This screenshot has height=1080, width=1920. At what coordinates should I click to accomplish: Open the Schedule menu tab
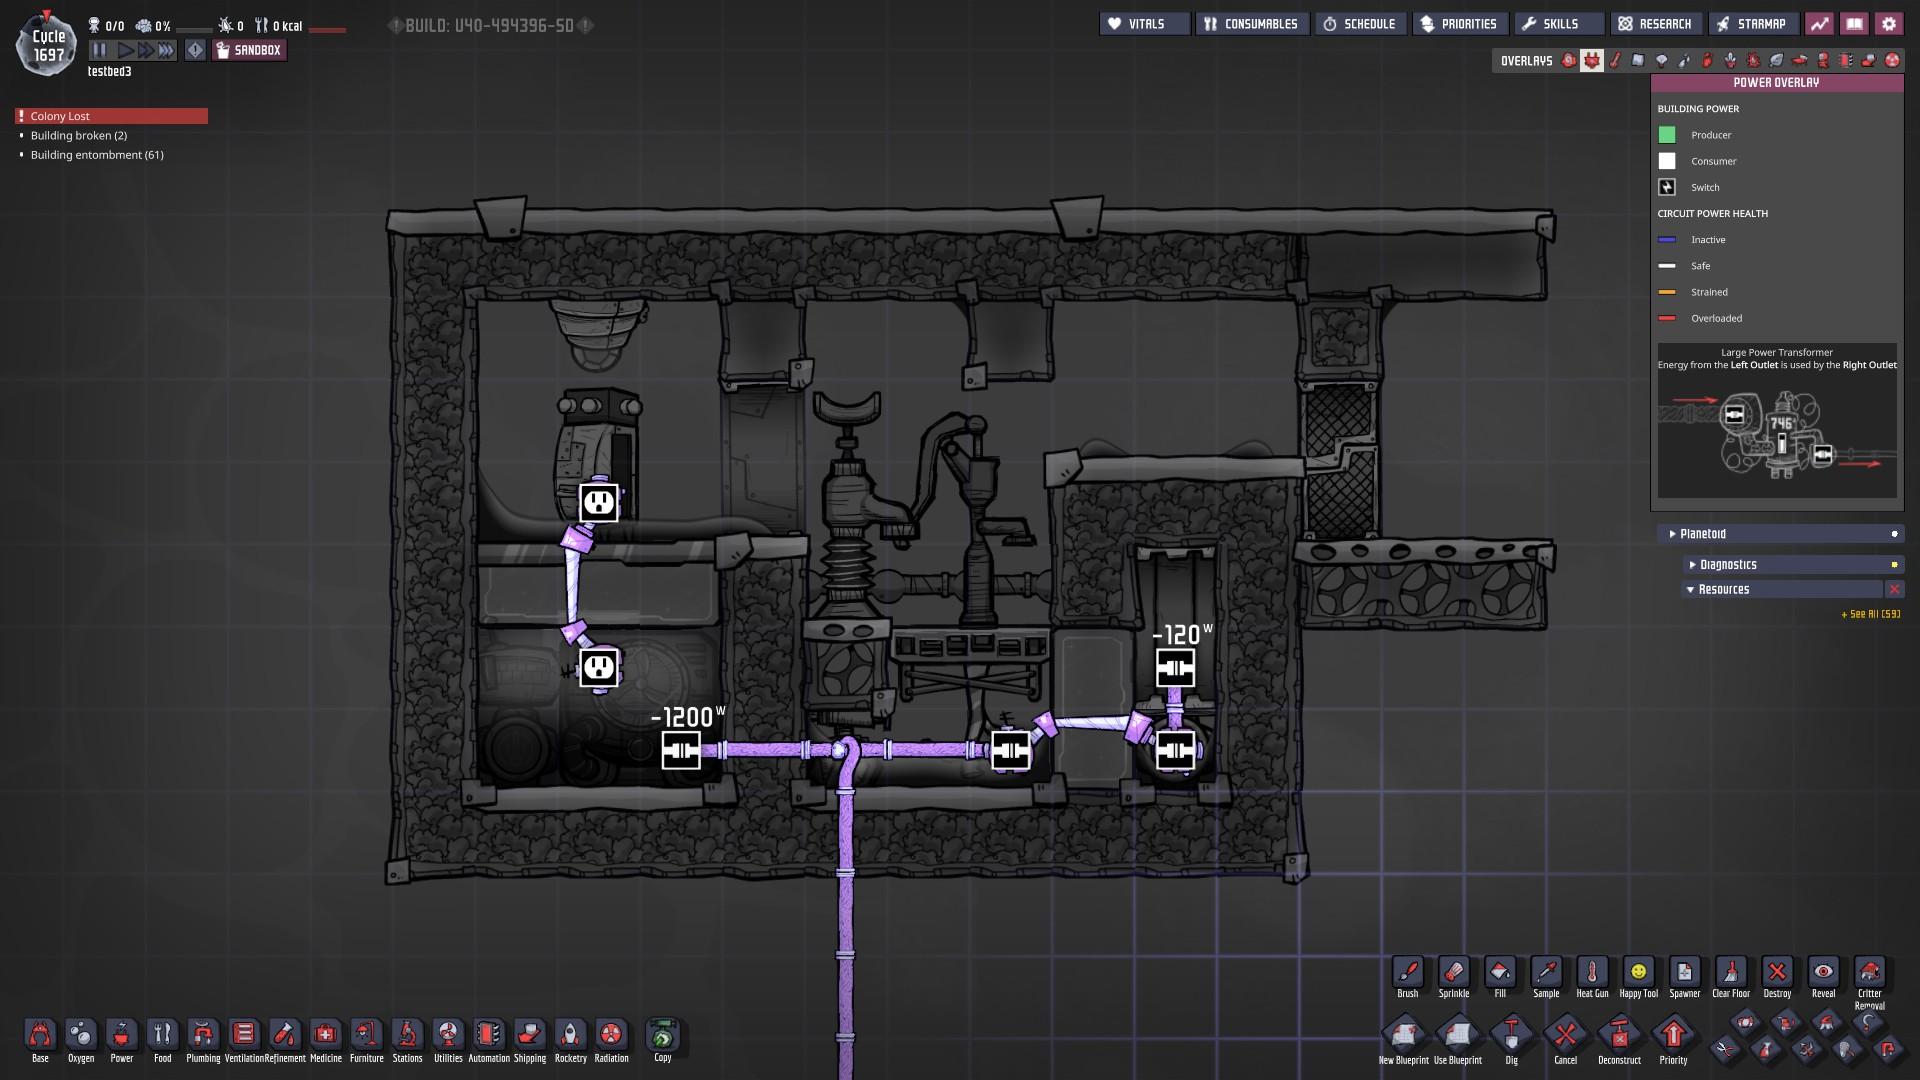pyautogui.click(x=1360, y=24)
